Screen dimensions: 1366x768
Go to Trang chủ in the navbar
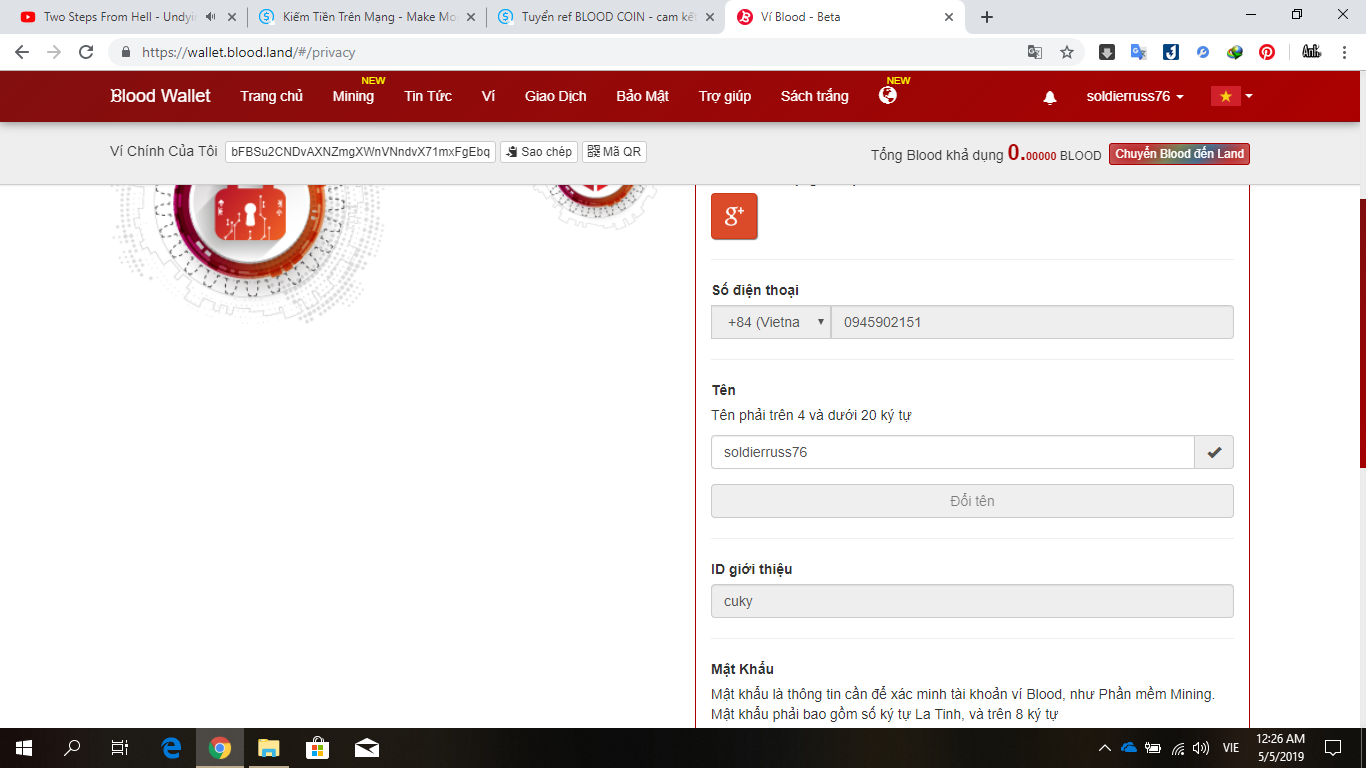coord(271,96)
